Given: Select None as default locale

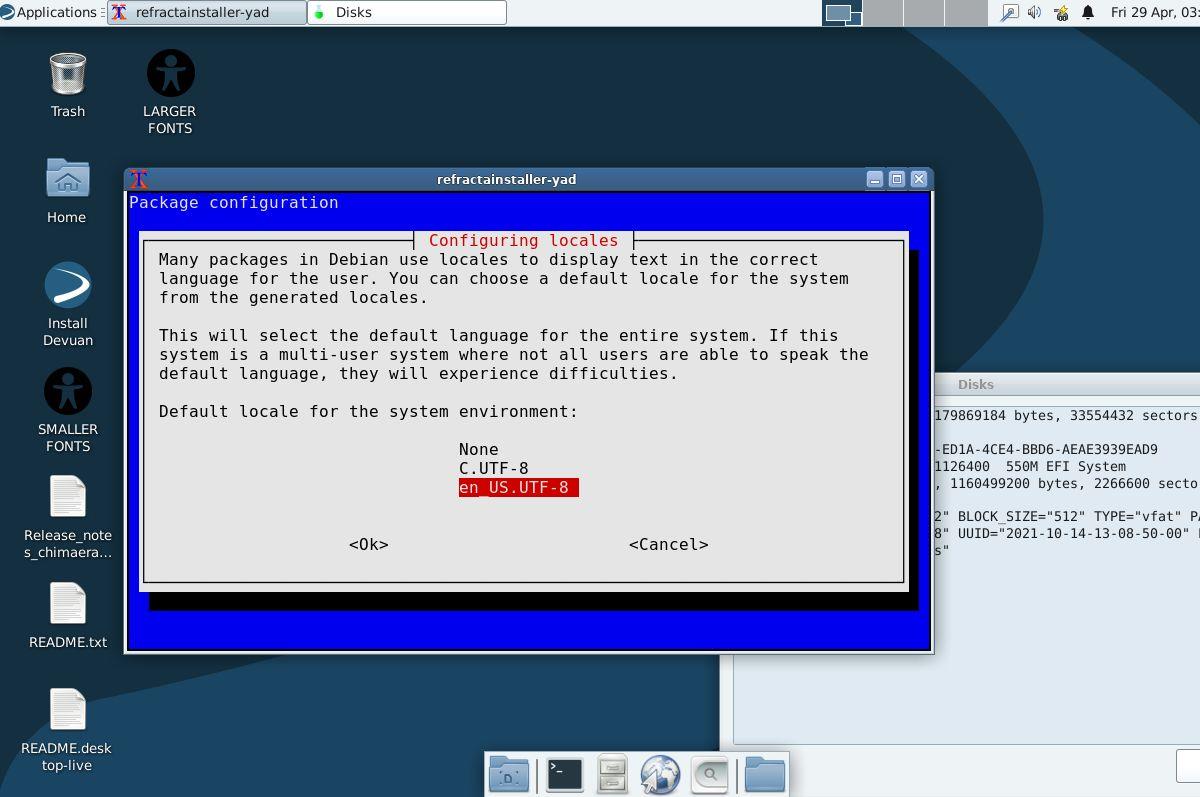Looking at the screenshot, I should [476, 449].
